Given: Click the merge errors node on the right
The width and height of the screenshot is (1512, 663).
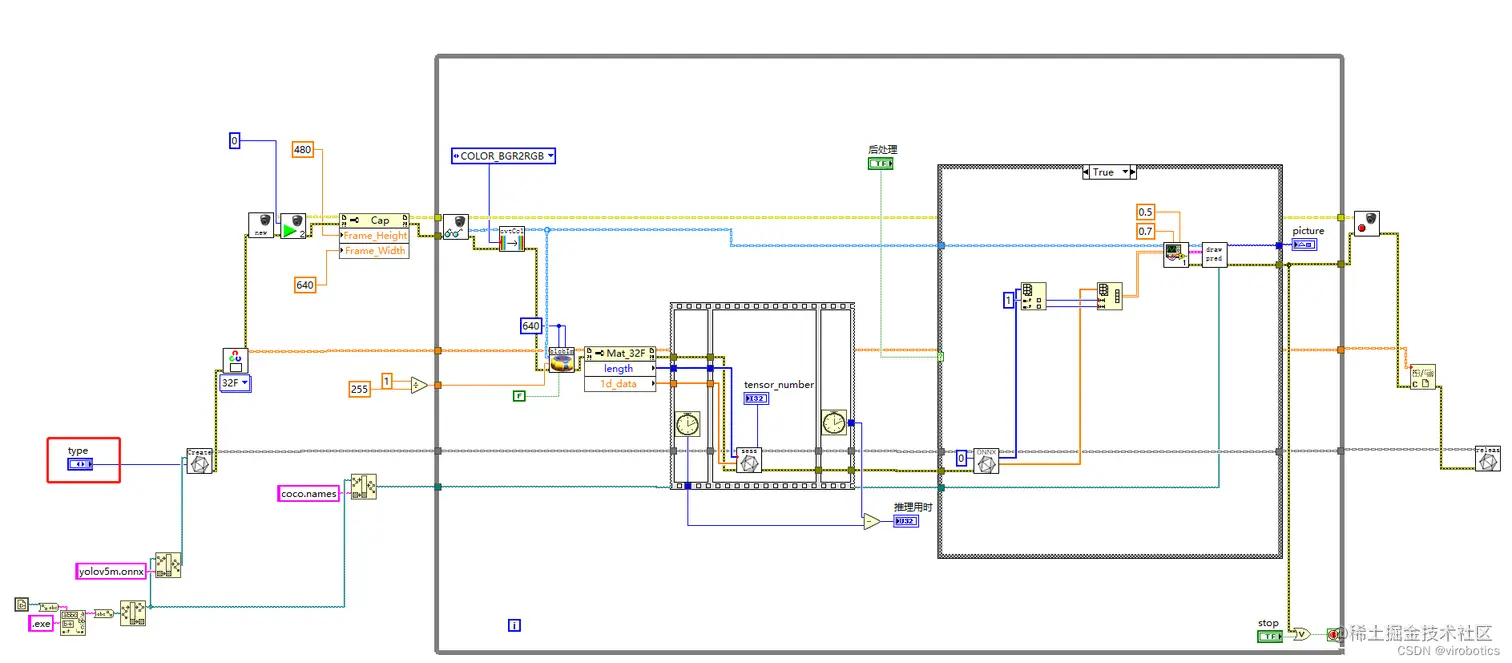Looking at the screenshot, I should 1423,377.
